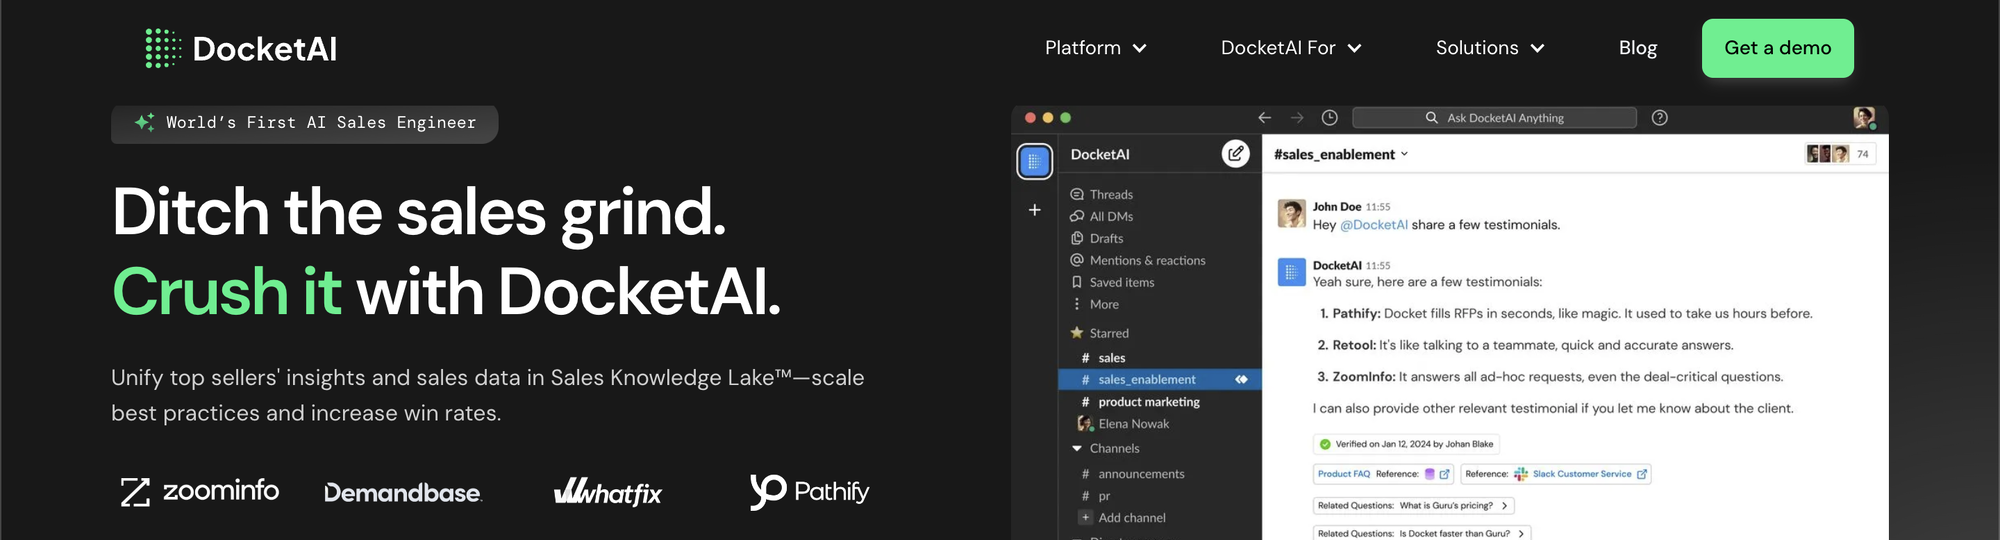Click the back arrow in Slack toolbar
The height and width of the screenshot is (540, 2000).
tap(1265, 118)
